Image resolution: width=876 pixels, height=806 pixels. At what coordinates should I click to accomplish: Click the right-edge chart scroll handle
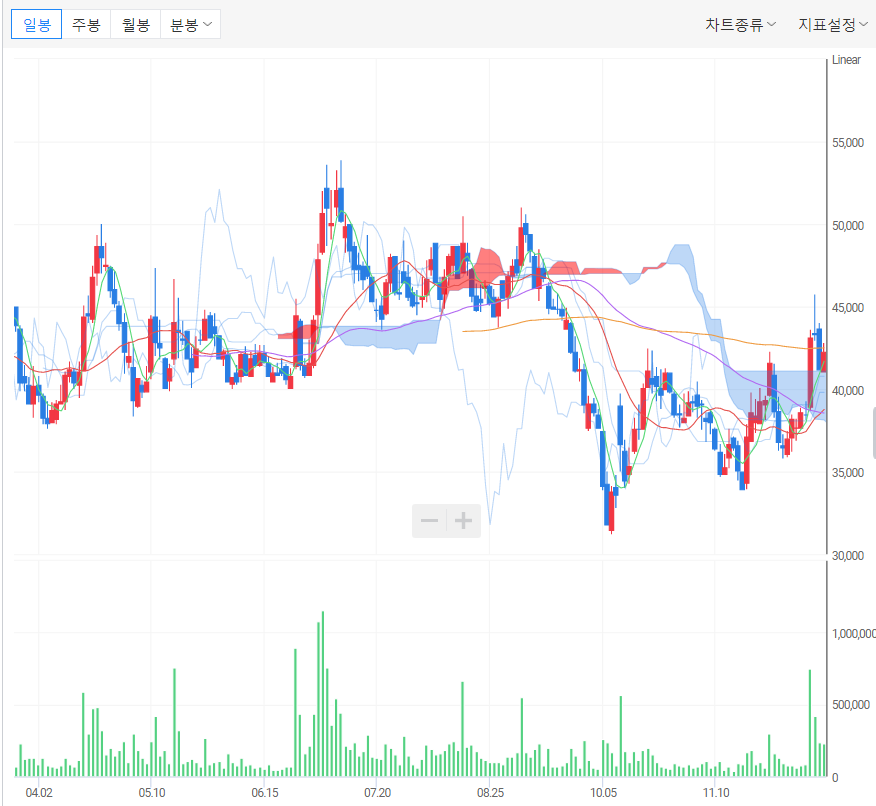(x=874, y=433)
